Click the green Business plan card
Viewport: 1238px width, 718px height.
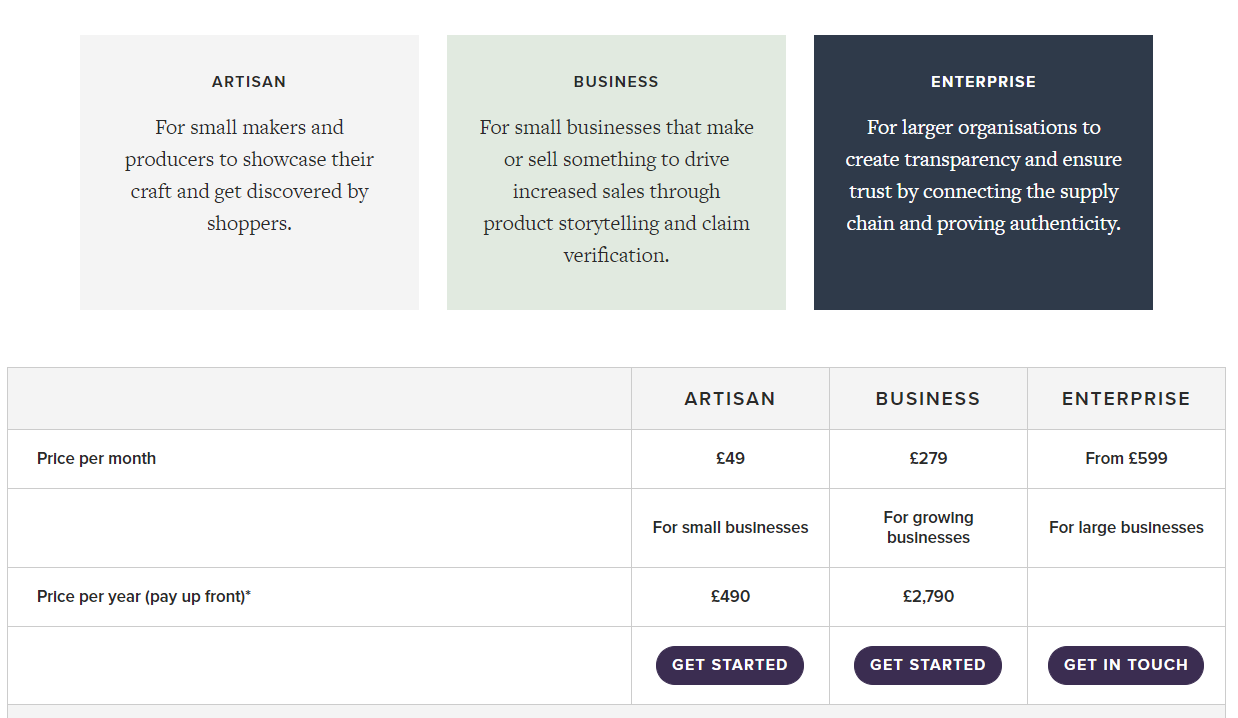(616, 171)
